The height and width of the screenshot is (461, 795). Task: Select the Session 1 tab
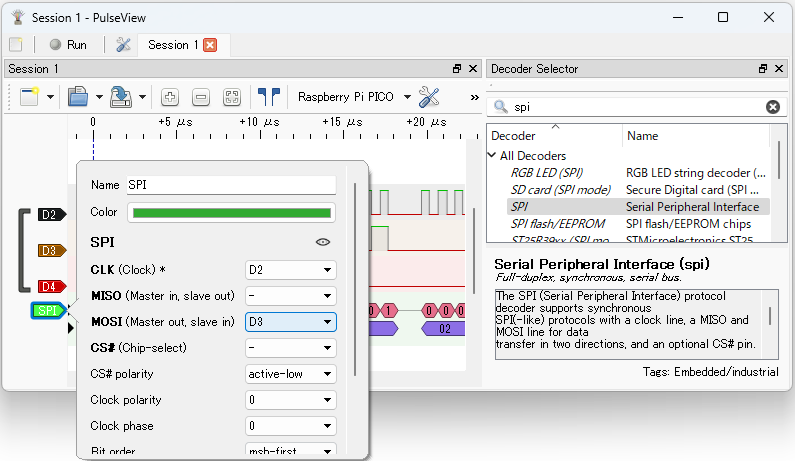(x=172, y=45)
